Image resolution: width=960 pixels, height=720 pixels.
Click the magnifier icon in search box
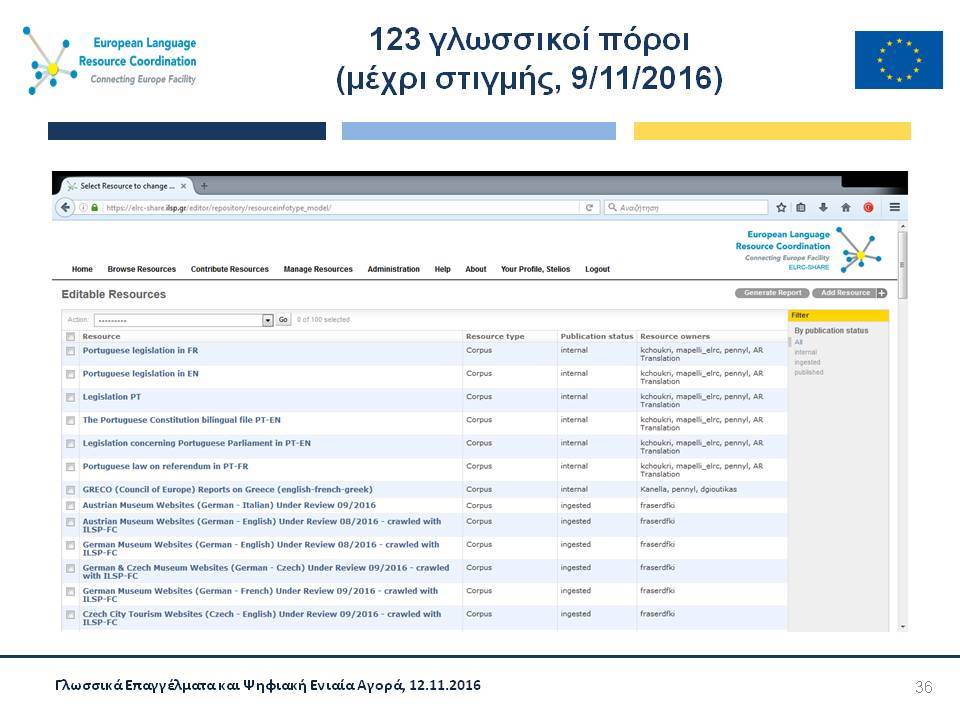[612, 208]
